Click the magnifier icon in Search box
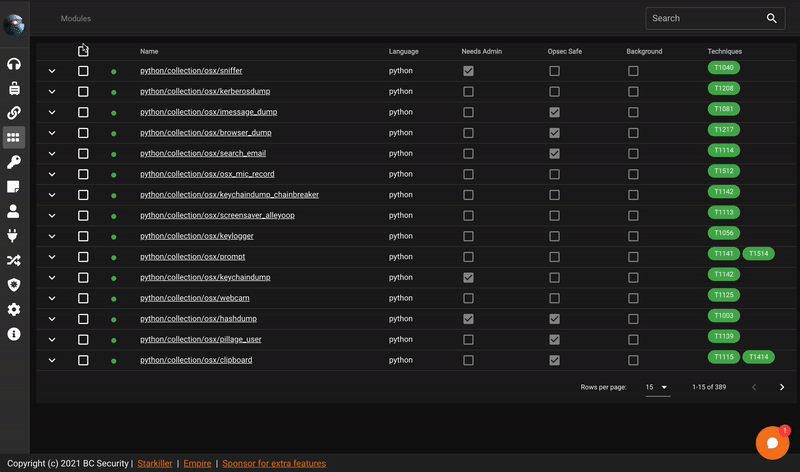 (x=771, y=18)
